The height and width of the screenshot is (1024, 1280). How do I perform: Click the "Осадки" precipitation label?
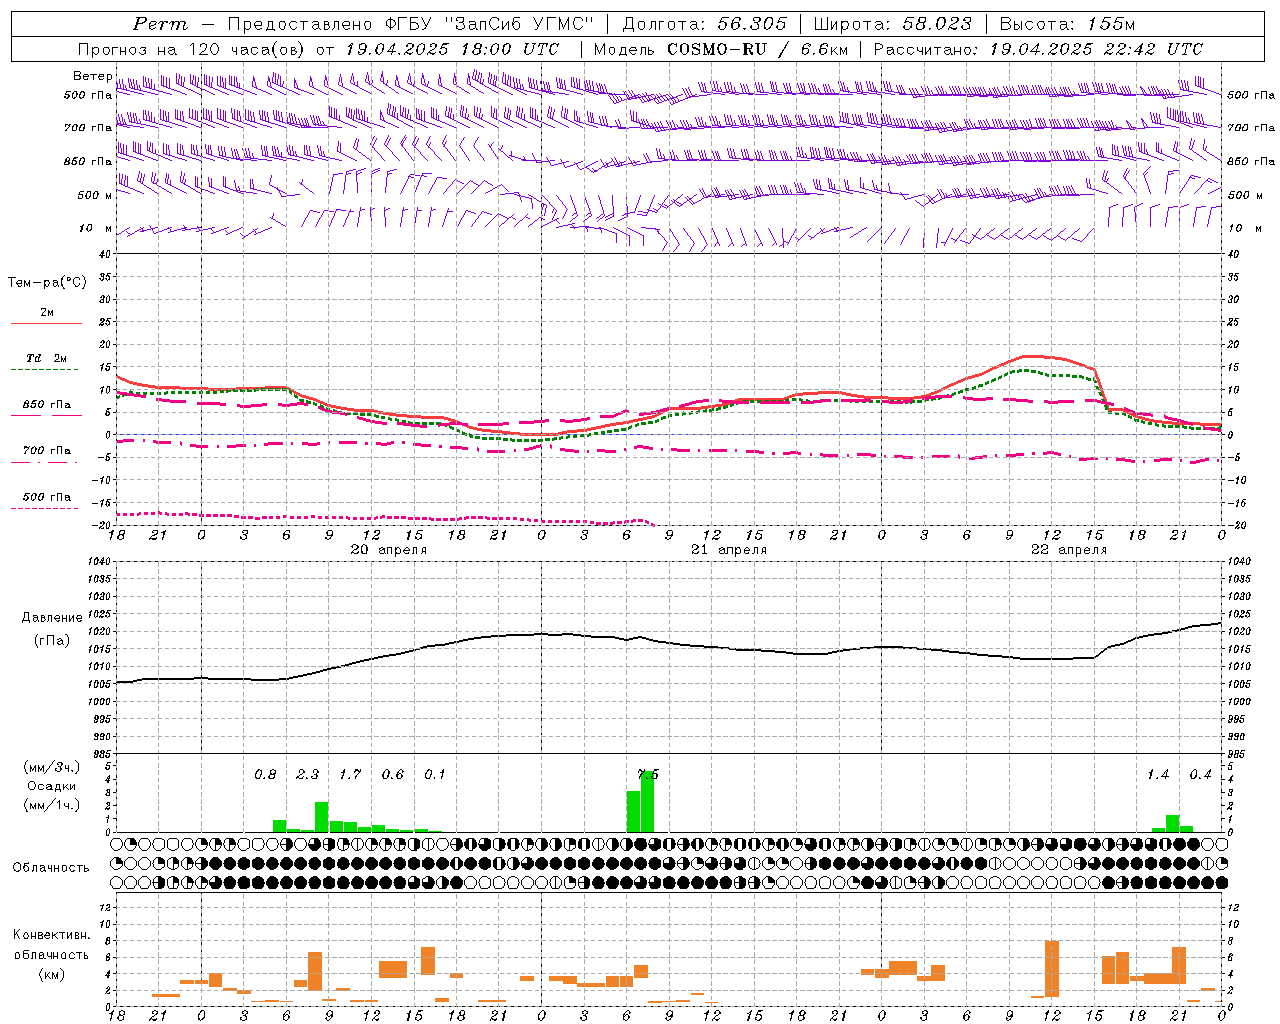tap(52, 786)
